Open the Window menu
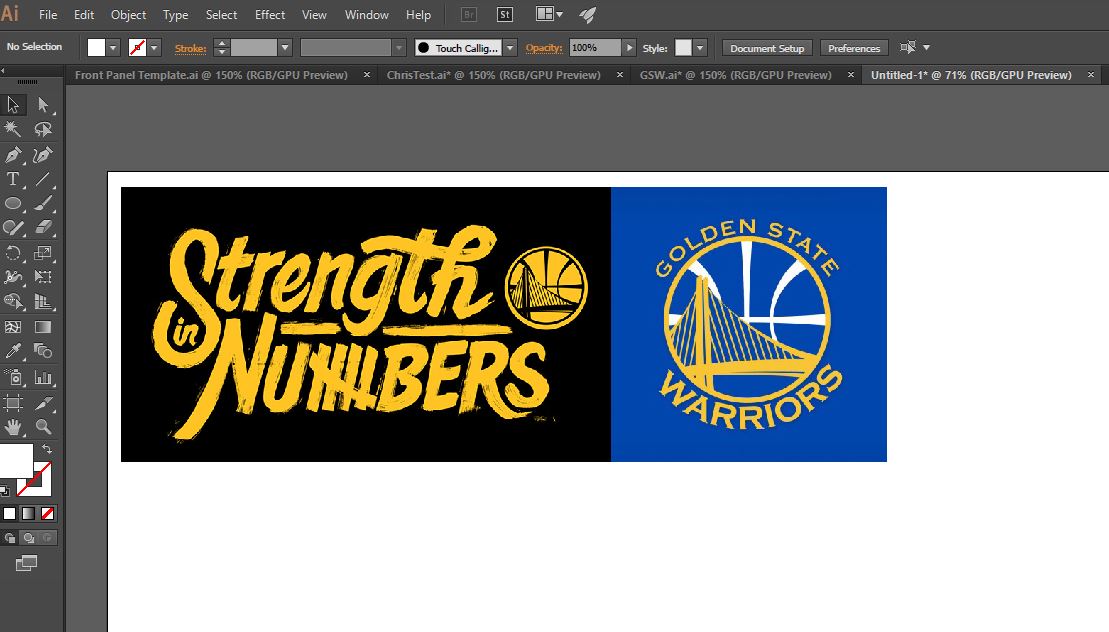The image size is (1109, 632). point(366,15)
